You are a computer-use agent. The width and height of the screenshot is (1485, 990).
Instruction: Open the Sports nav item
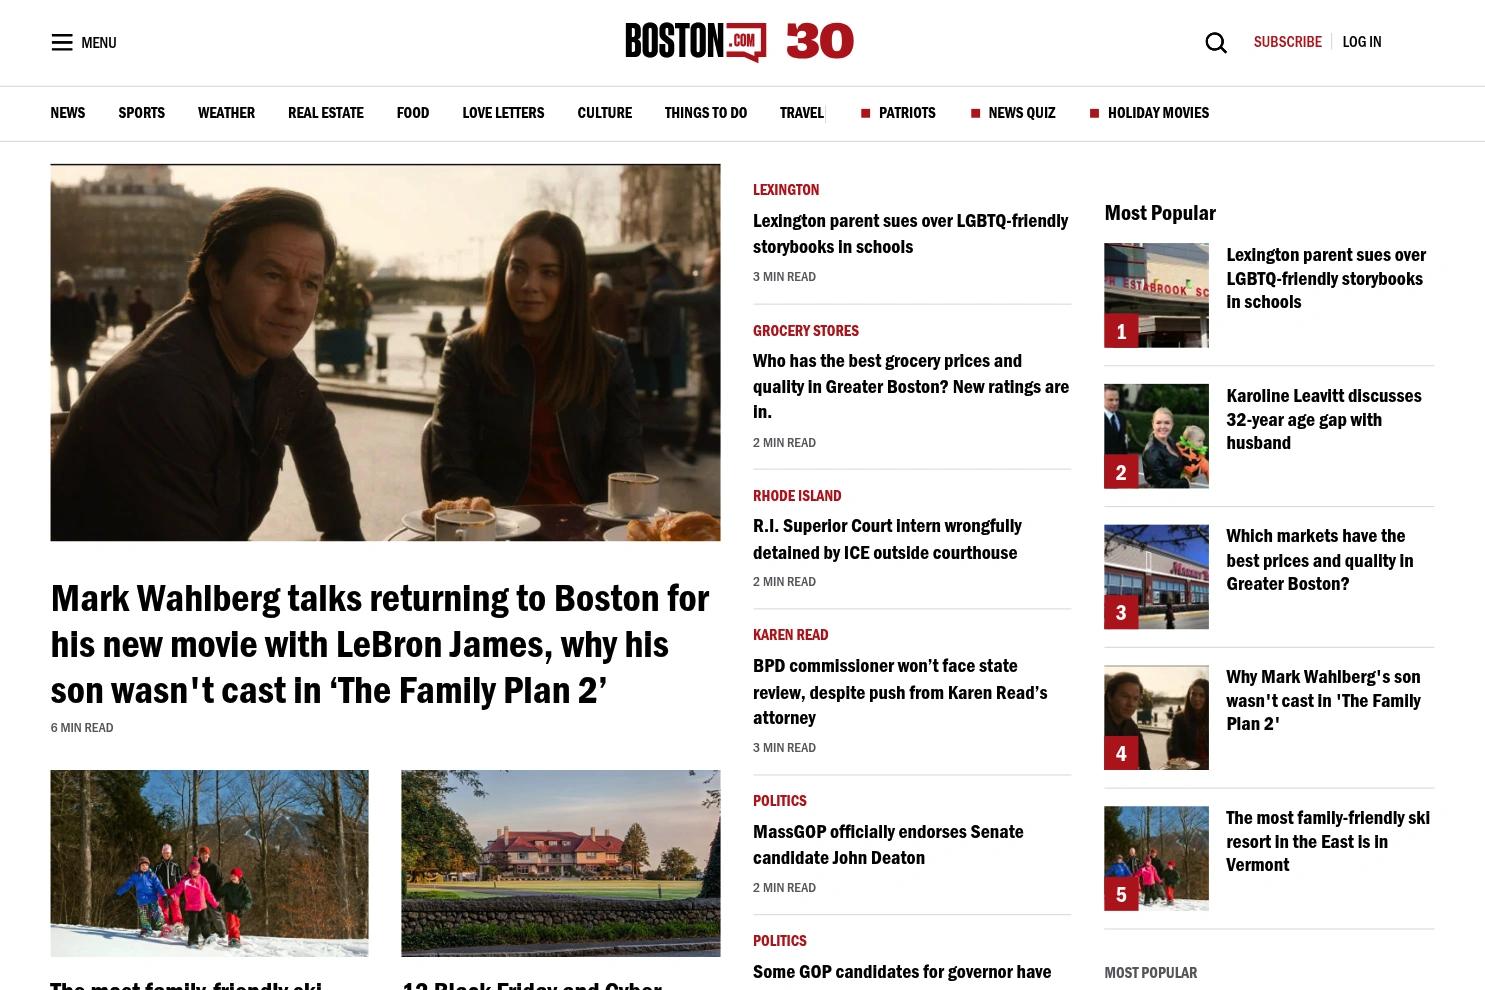coord(141,113)
